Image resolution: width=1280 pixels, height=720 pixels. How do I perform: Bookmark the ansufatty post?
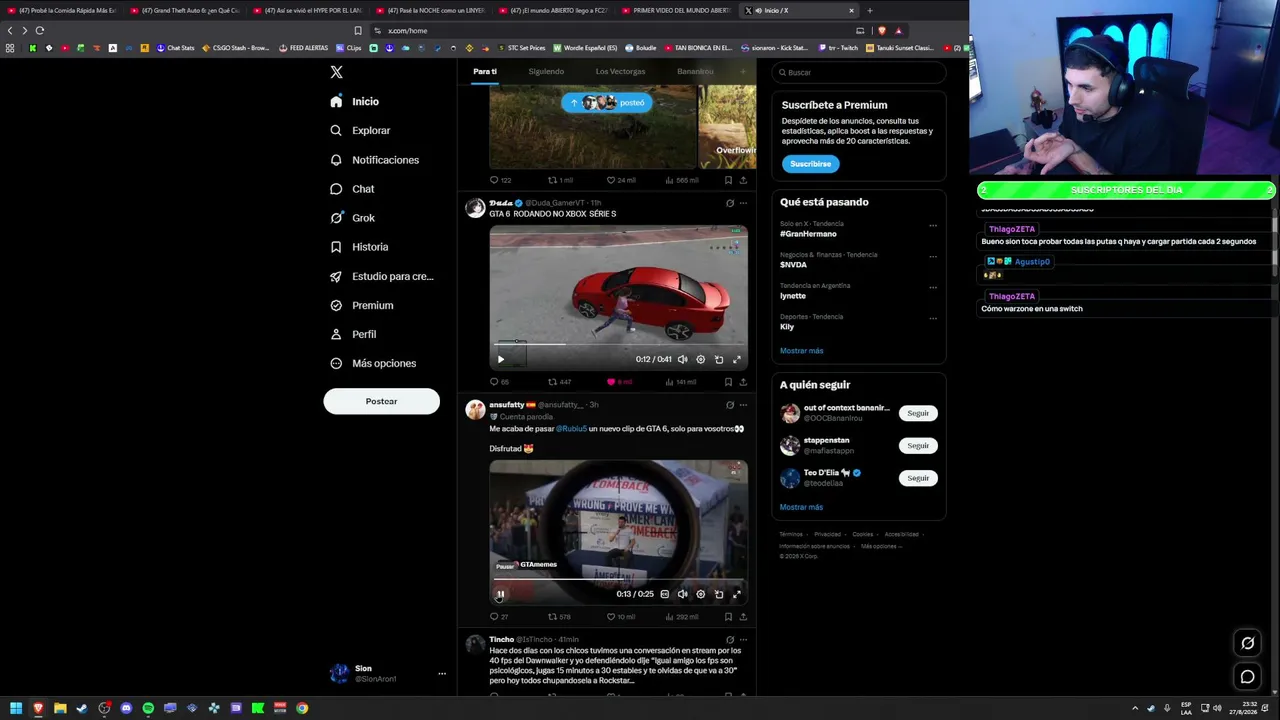(x=728, y=617)
